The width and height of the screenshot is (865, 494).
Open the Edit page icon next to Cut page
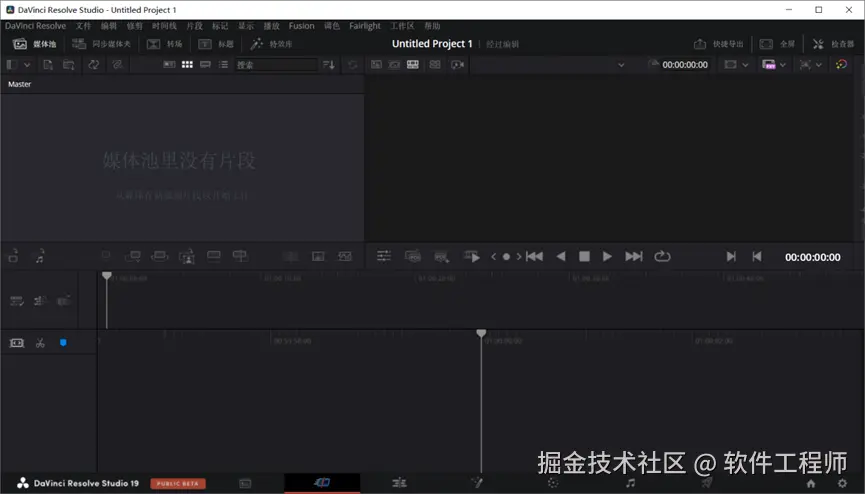tap(399, 483)
